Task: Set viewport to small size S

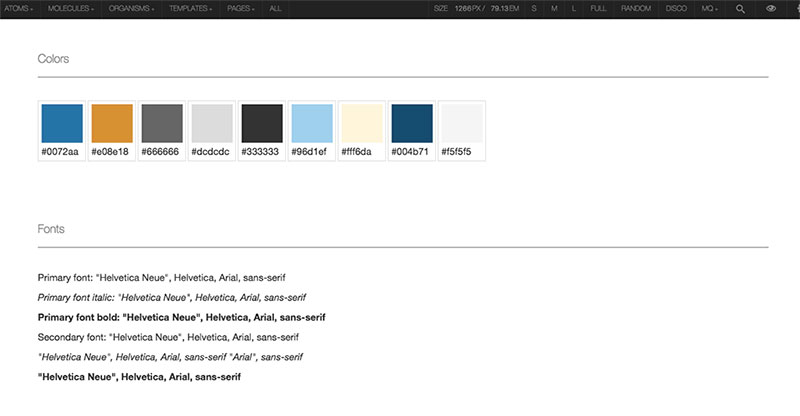Action: [534, 8]
